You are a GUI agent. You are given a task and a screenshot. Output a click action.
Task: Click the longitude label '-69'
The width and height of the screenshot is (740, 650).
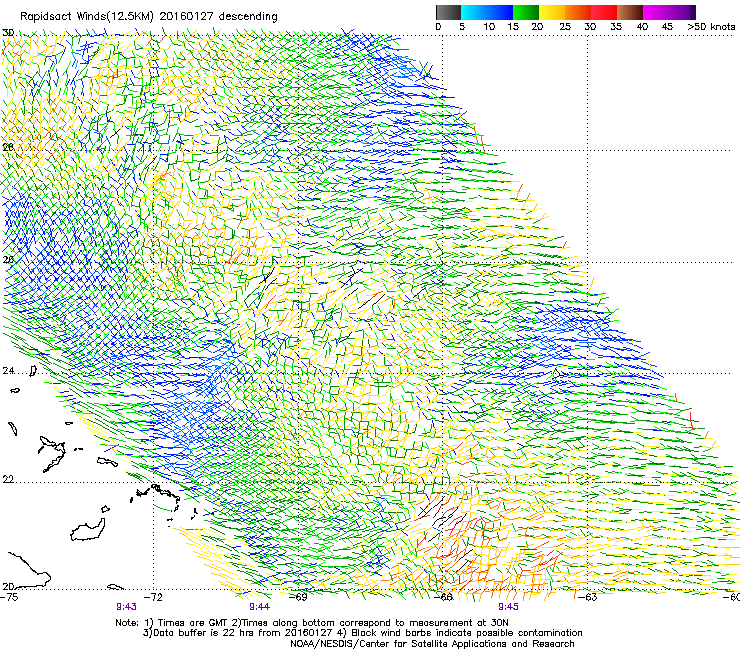tap(298, 597)
